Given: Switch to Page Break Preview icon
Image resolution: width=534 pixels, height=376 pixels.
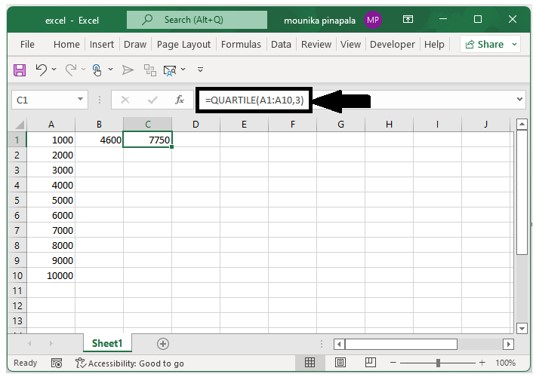Looking at the screenshot, I should pos(370,363).
